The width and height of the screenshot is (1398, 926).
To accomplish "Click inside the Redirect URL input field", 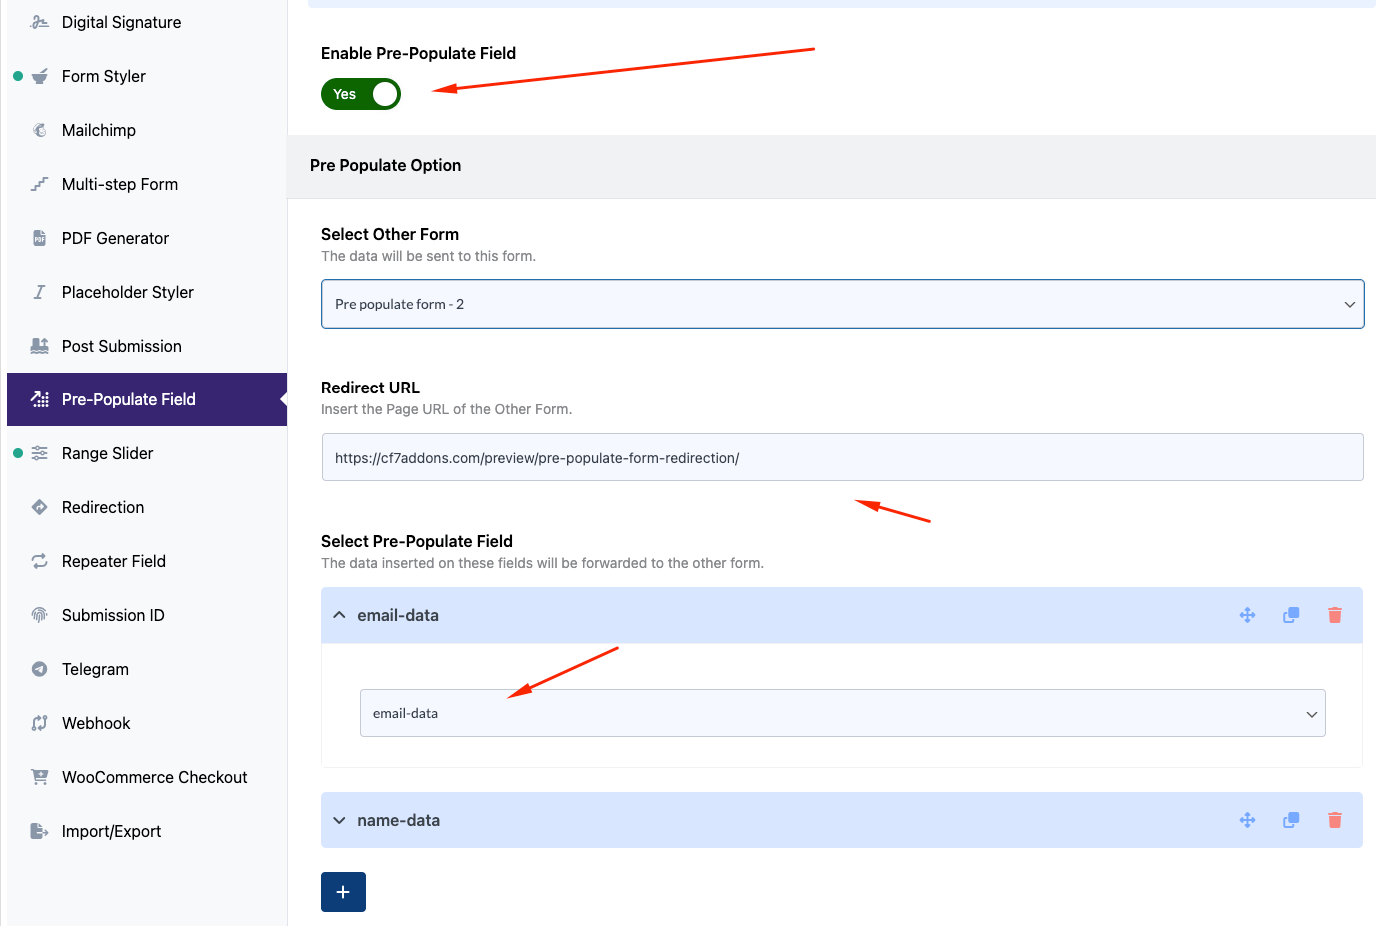I will (x=842, y=457).
